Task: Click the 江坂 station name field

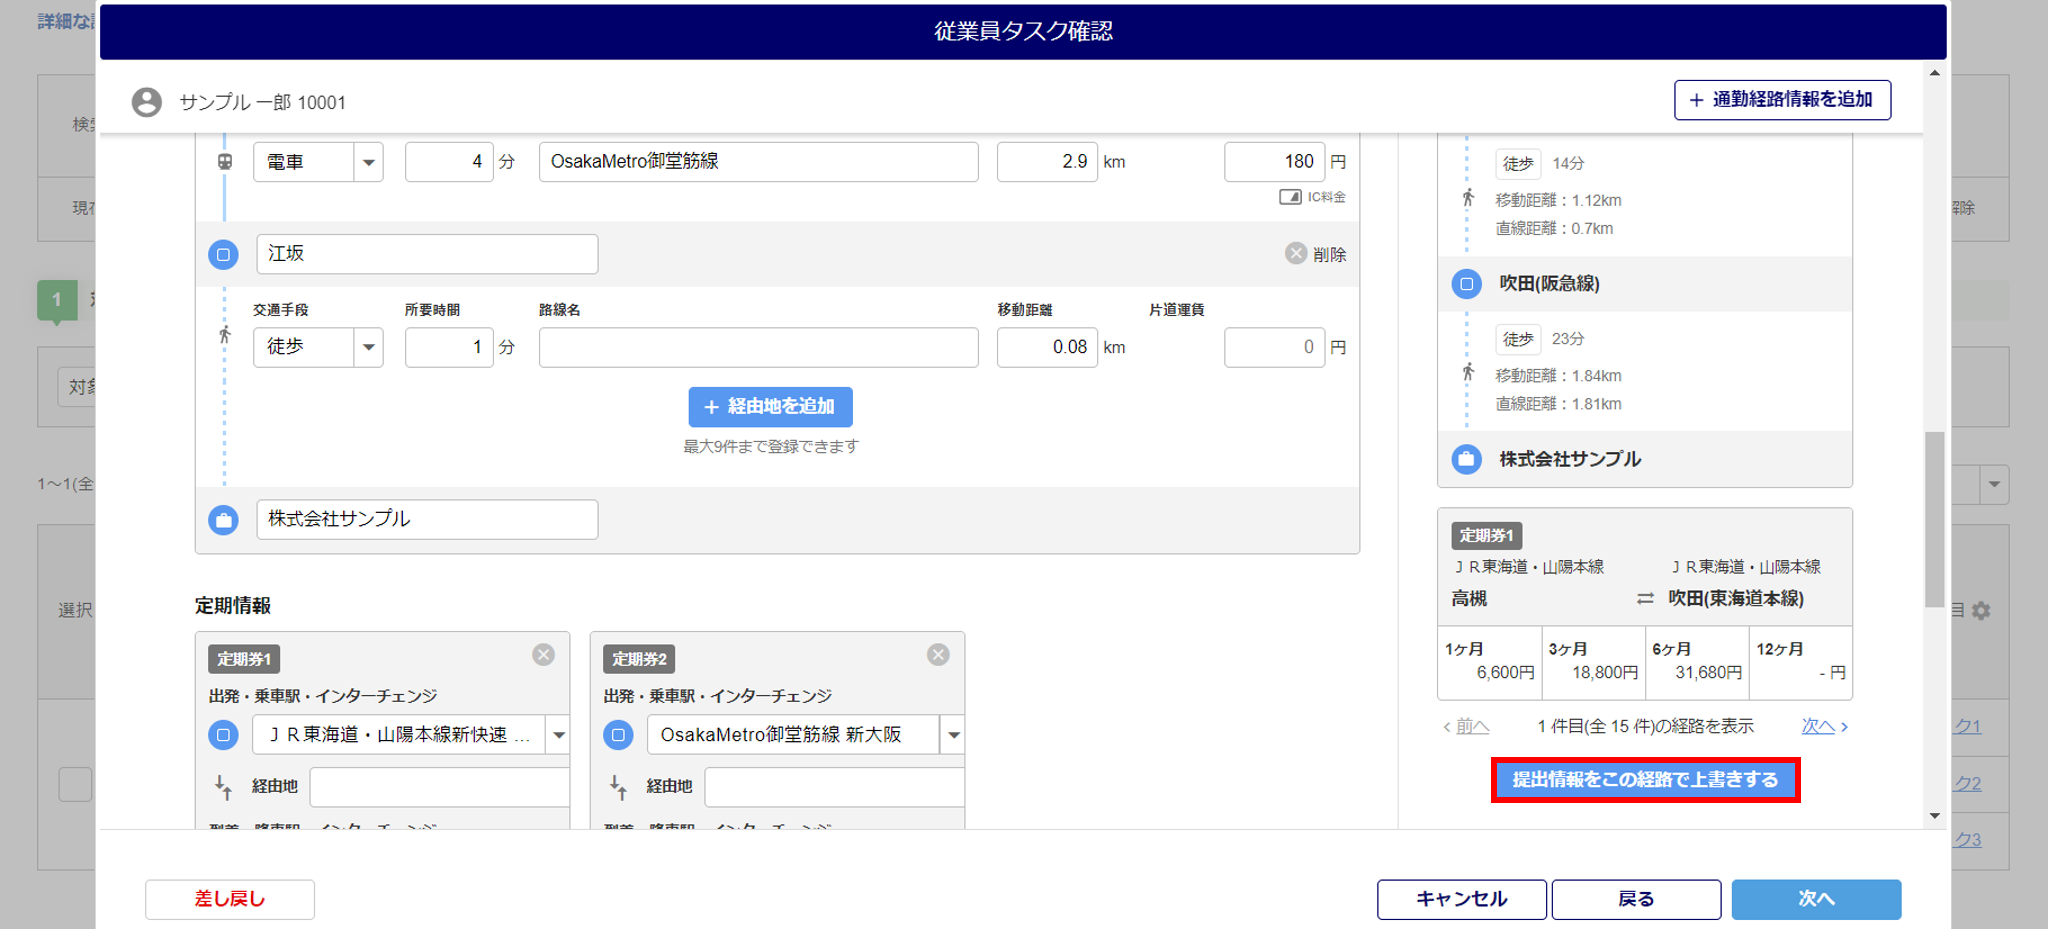Action: coord(427,254)
